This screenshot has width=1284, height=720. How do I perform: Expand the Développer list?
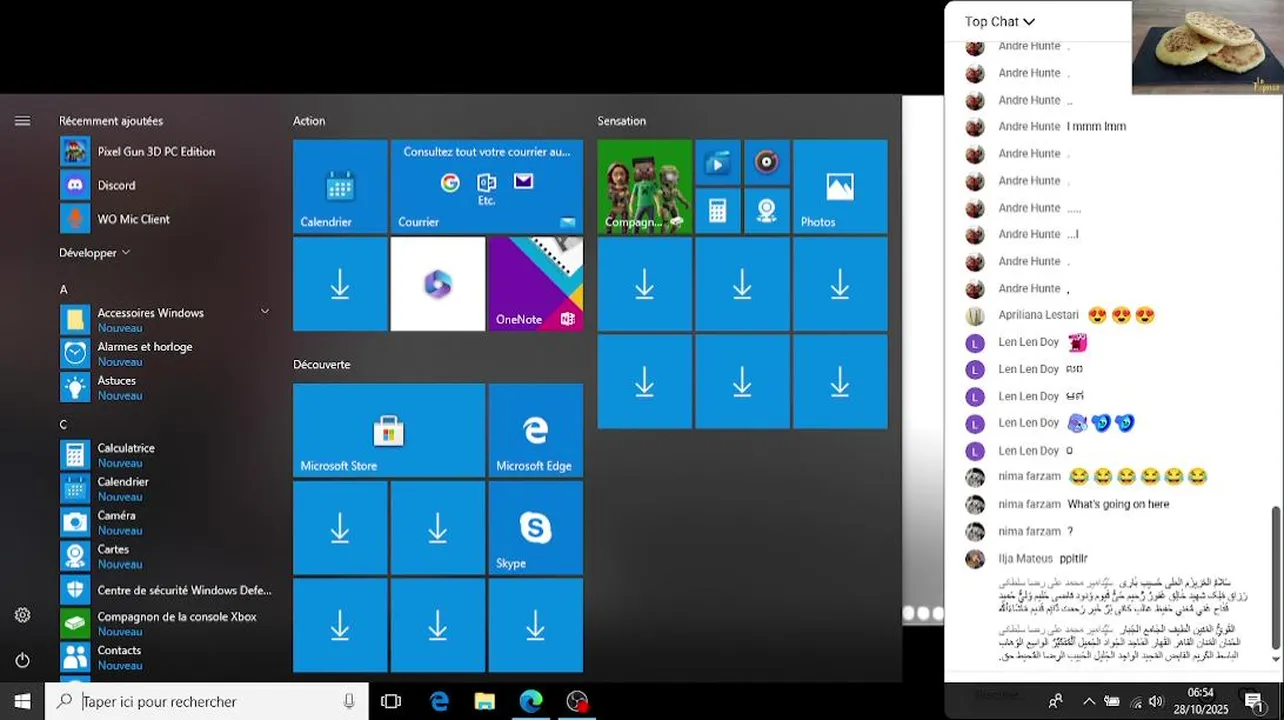click(x=95, y=253)
